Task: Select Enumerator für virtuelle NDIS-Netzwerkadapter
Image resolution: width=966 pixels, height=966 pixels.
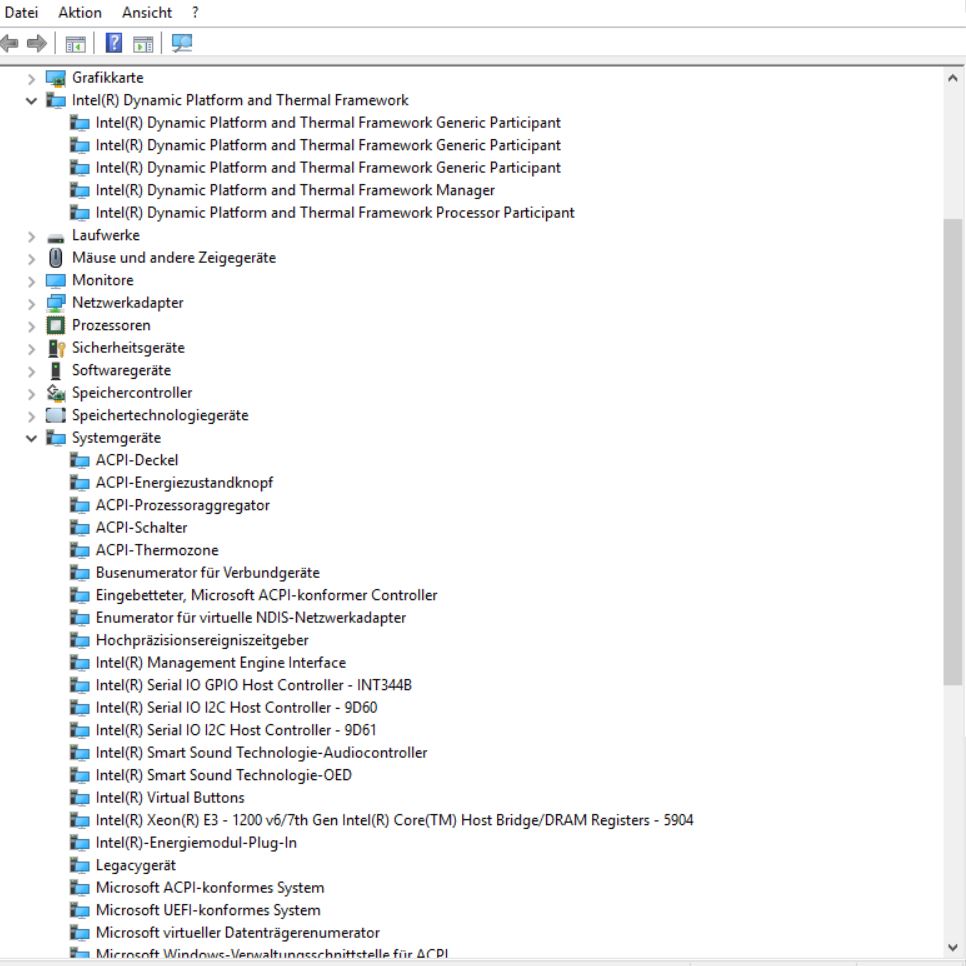Action: click(251, 617)
